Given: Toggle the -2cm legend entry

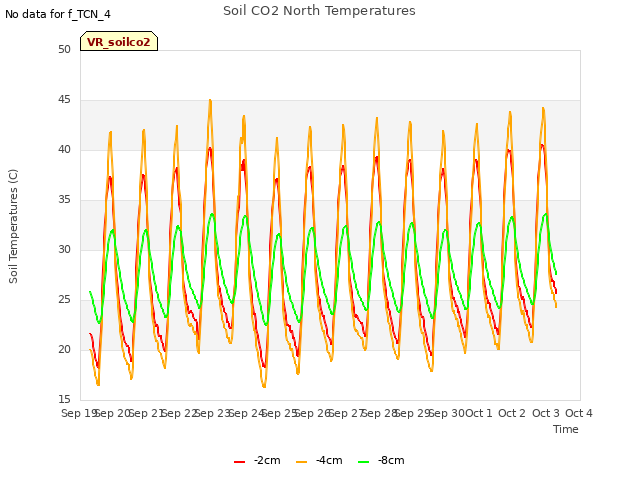Looking at the screenshot, I should (257, 461).
